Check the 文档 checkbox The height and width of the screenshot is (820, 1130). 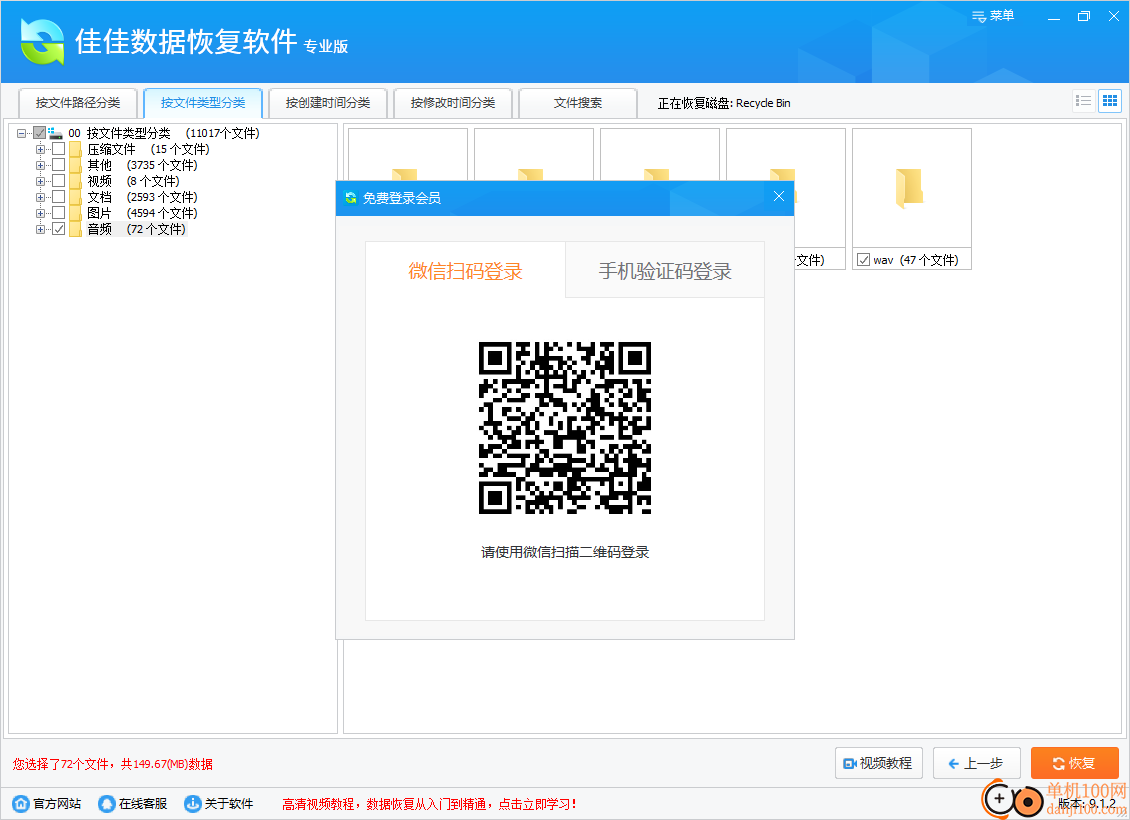coord(58,196)
